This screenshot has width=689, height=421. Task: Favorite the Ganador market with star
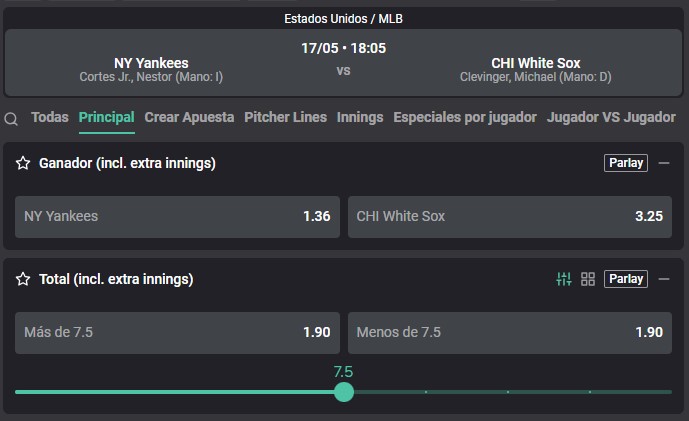click(23, 163)
